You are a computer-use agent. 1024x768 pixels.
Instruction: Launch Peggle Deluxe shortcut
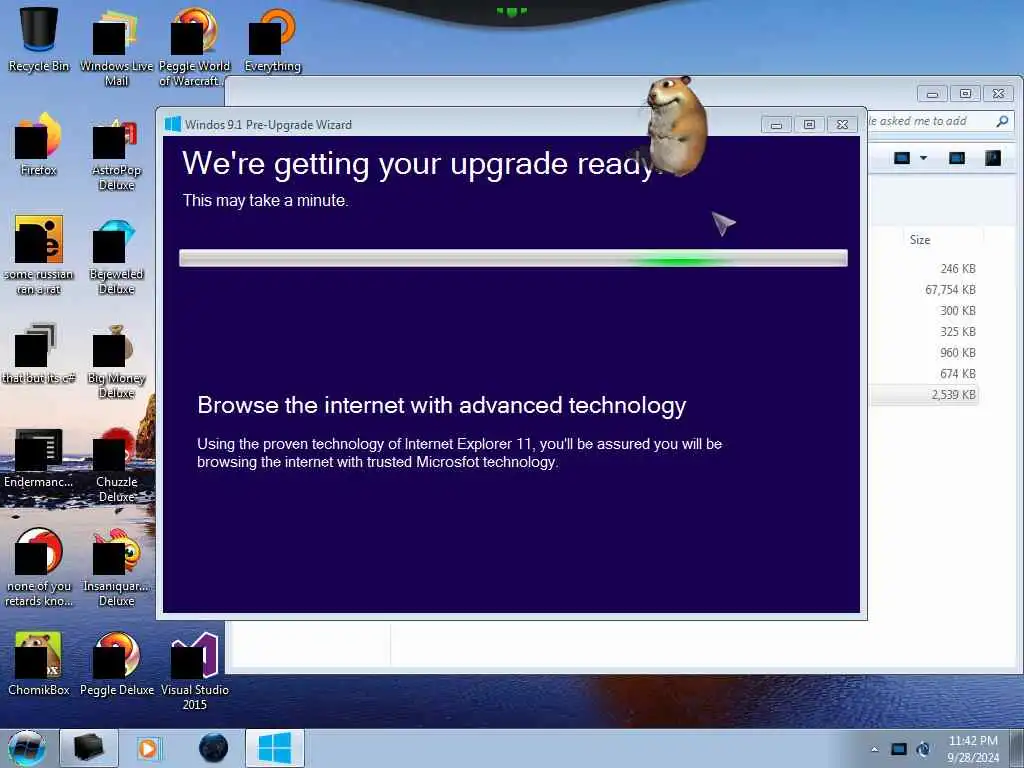pyautogui.click(x=116, y=664)
